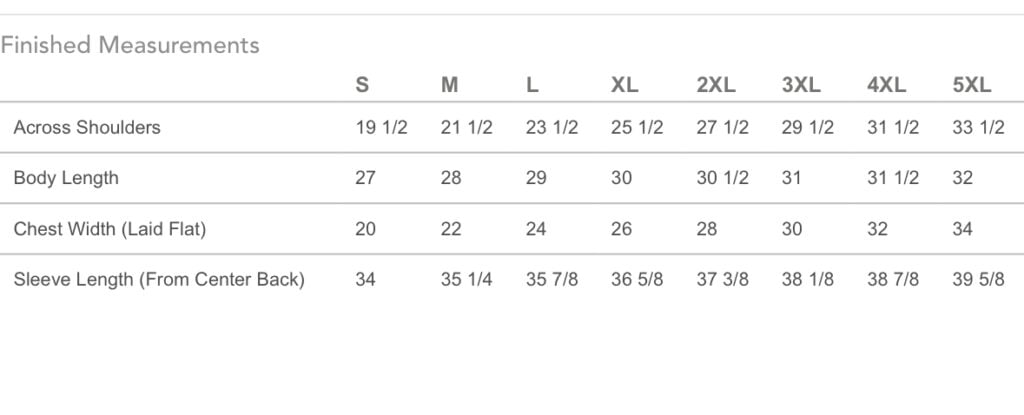Select the M size column header
Viewport: 1024px width, 415px height.
(450, 86)
